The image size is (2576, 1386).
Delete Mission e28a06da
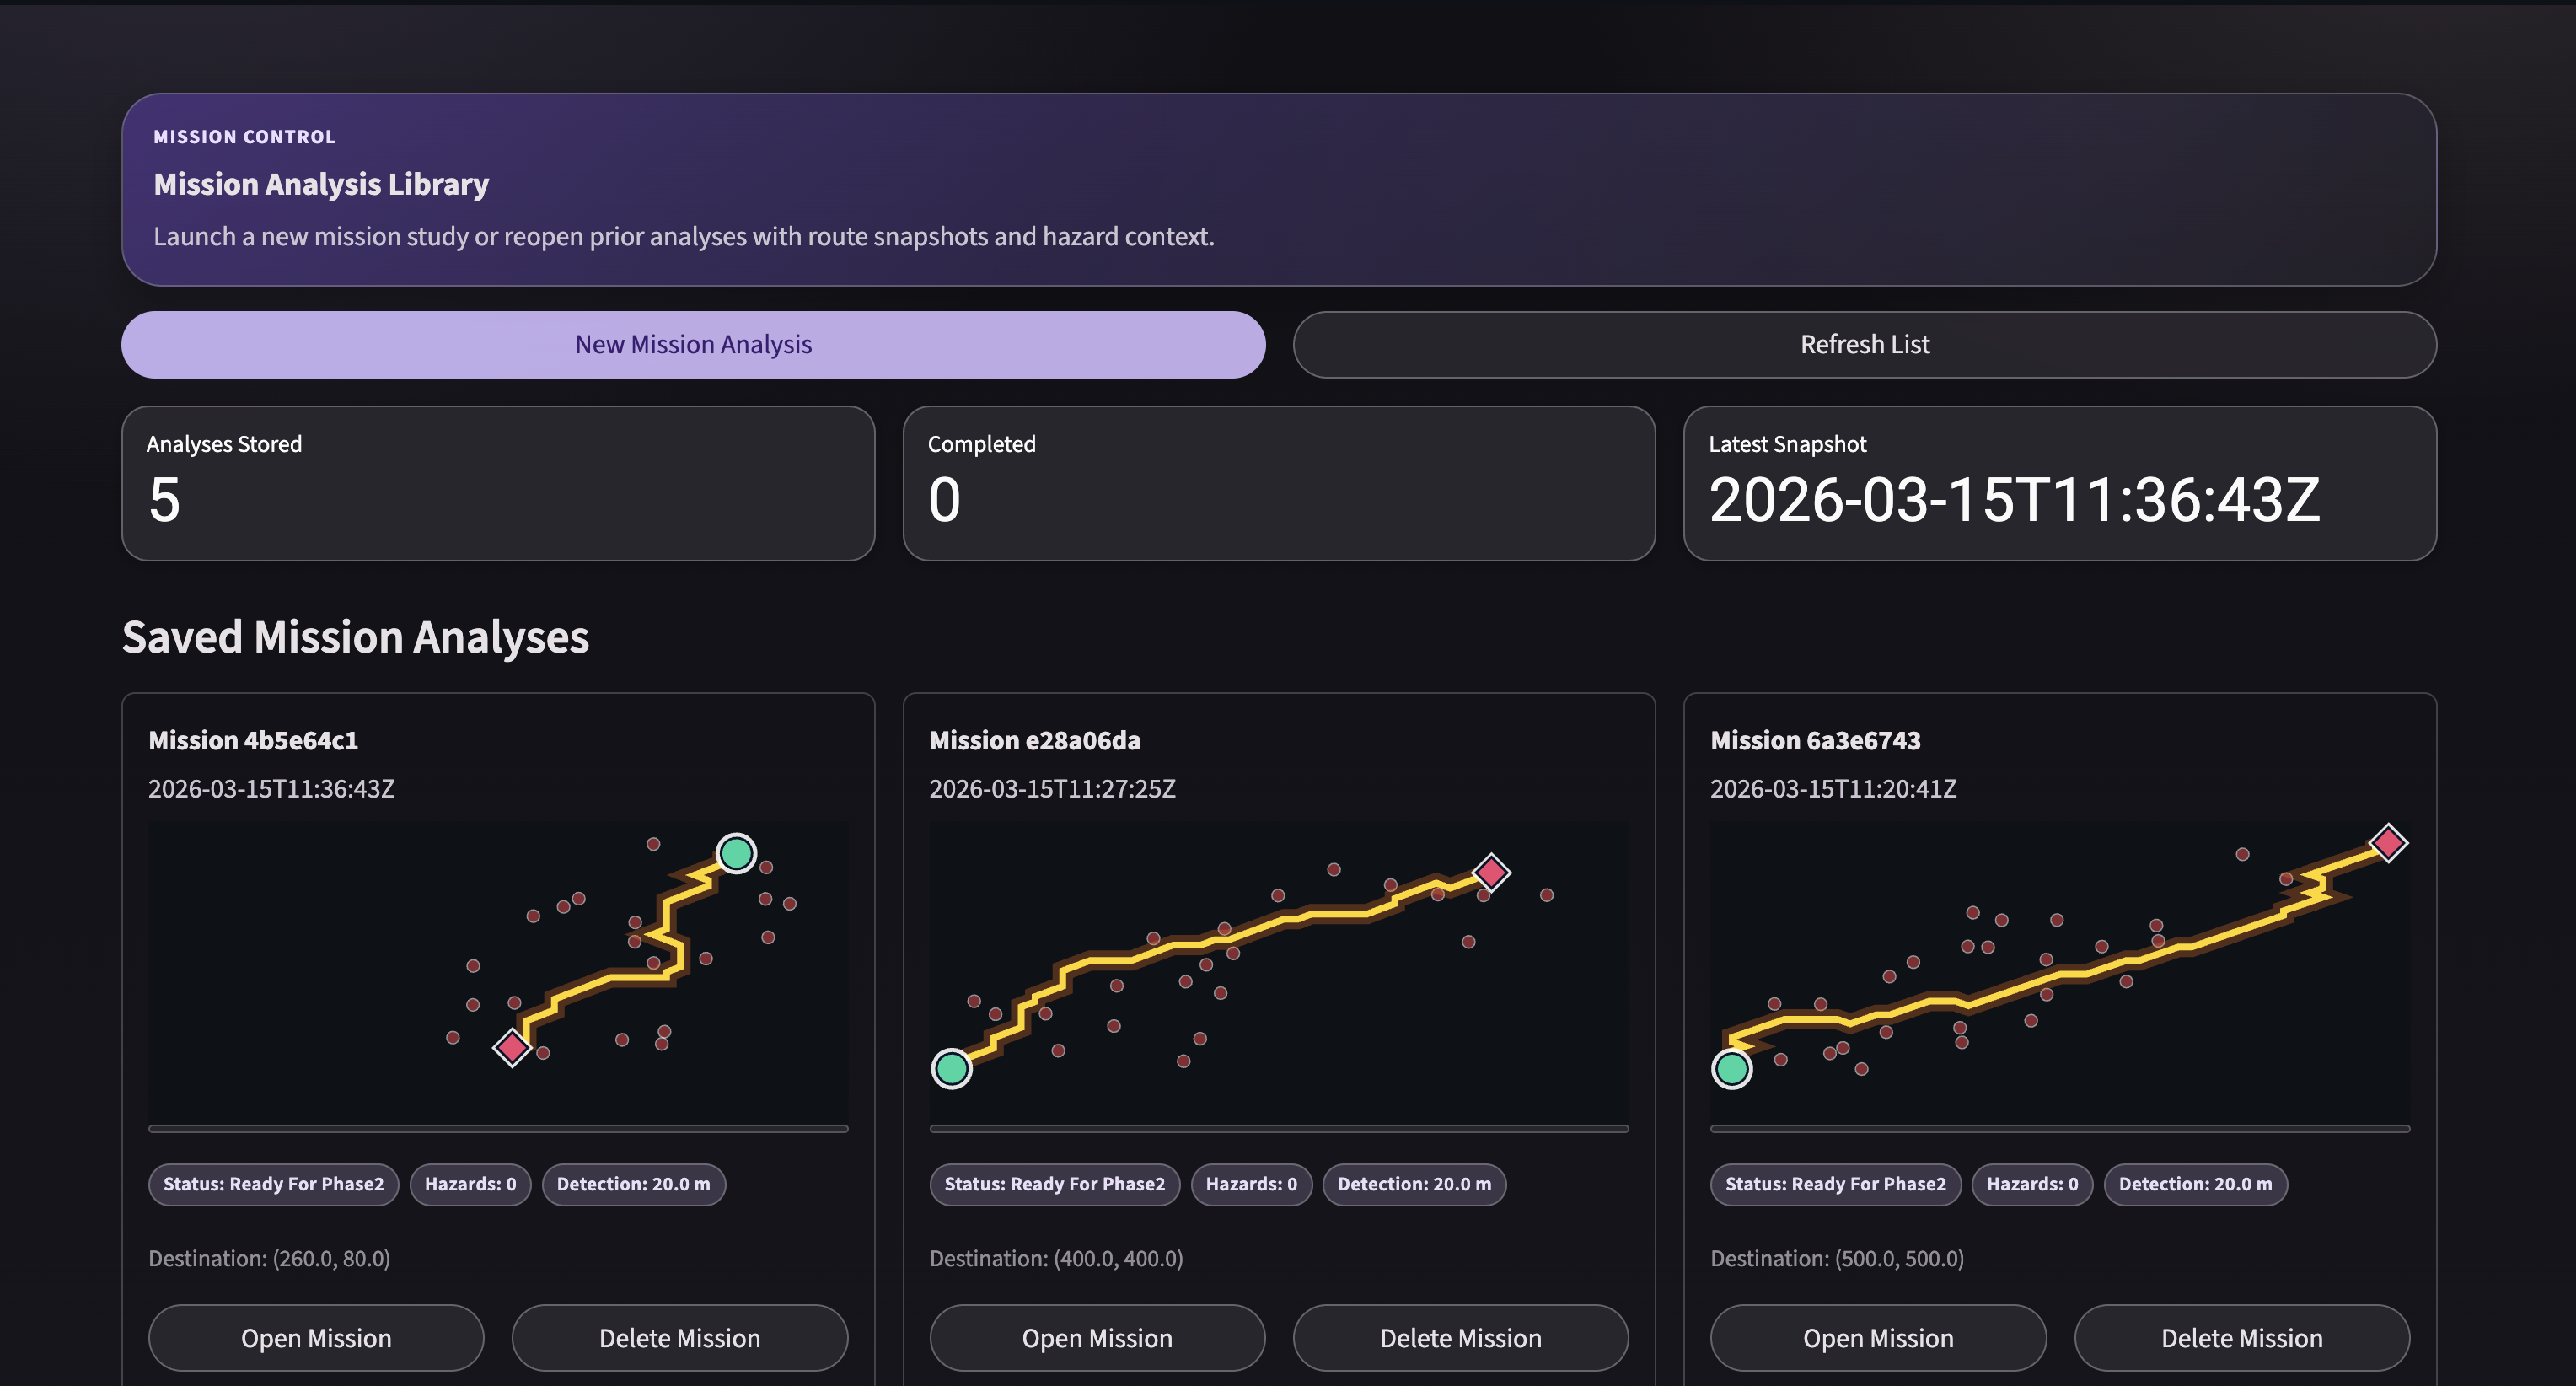click(1460, 1337)
